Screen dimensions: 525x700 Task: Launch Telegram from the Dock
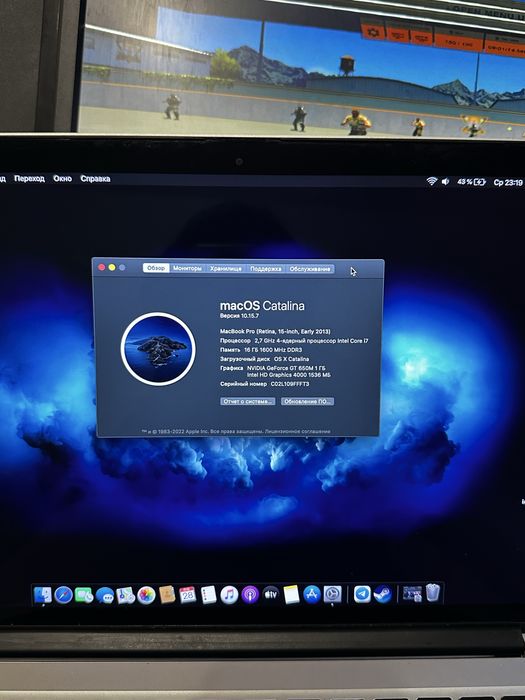[x=362, y=594]
